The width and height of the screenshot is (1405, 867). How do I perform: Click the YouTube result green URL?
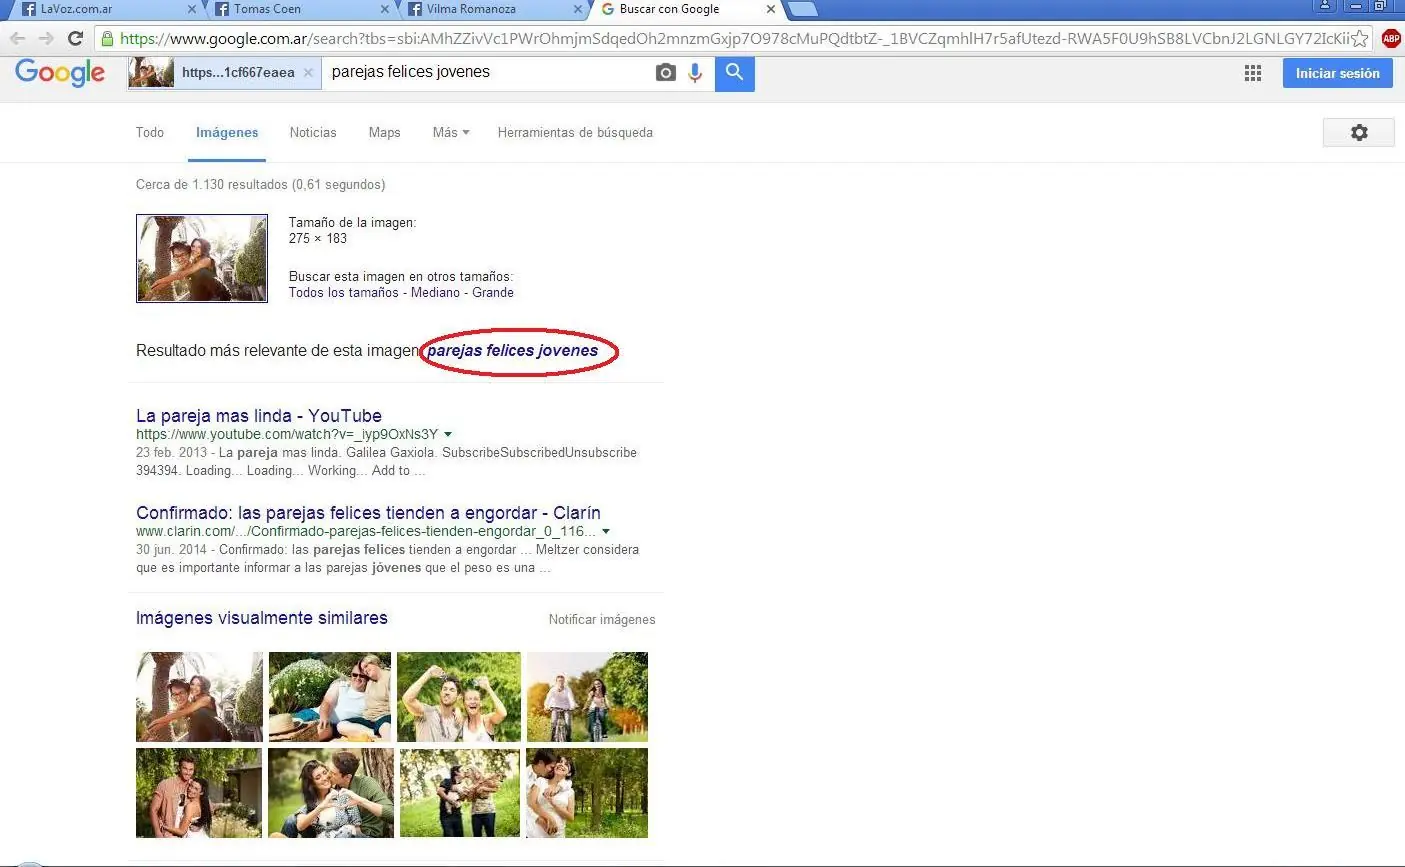(x=287, y=434)
